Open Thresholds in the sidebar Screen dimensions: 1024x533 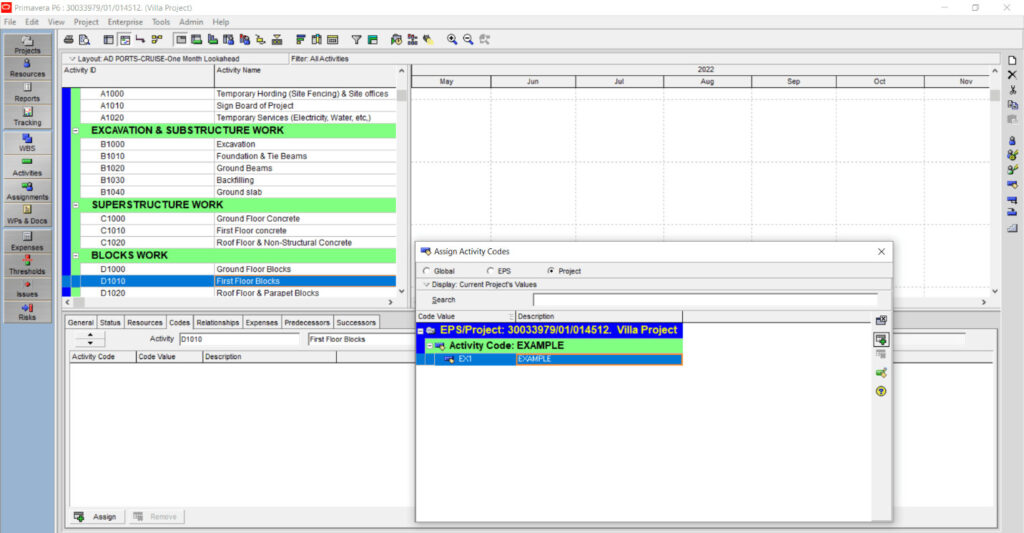(27, 265)
